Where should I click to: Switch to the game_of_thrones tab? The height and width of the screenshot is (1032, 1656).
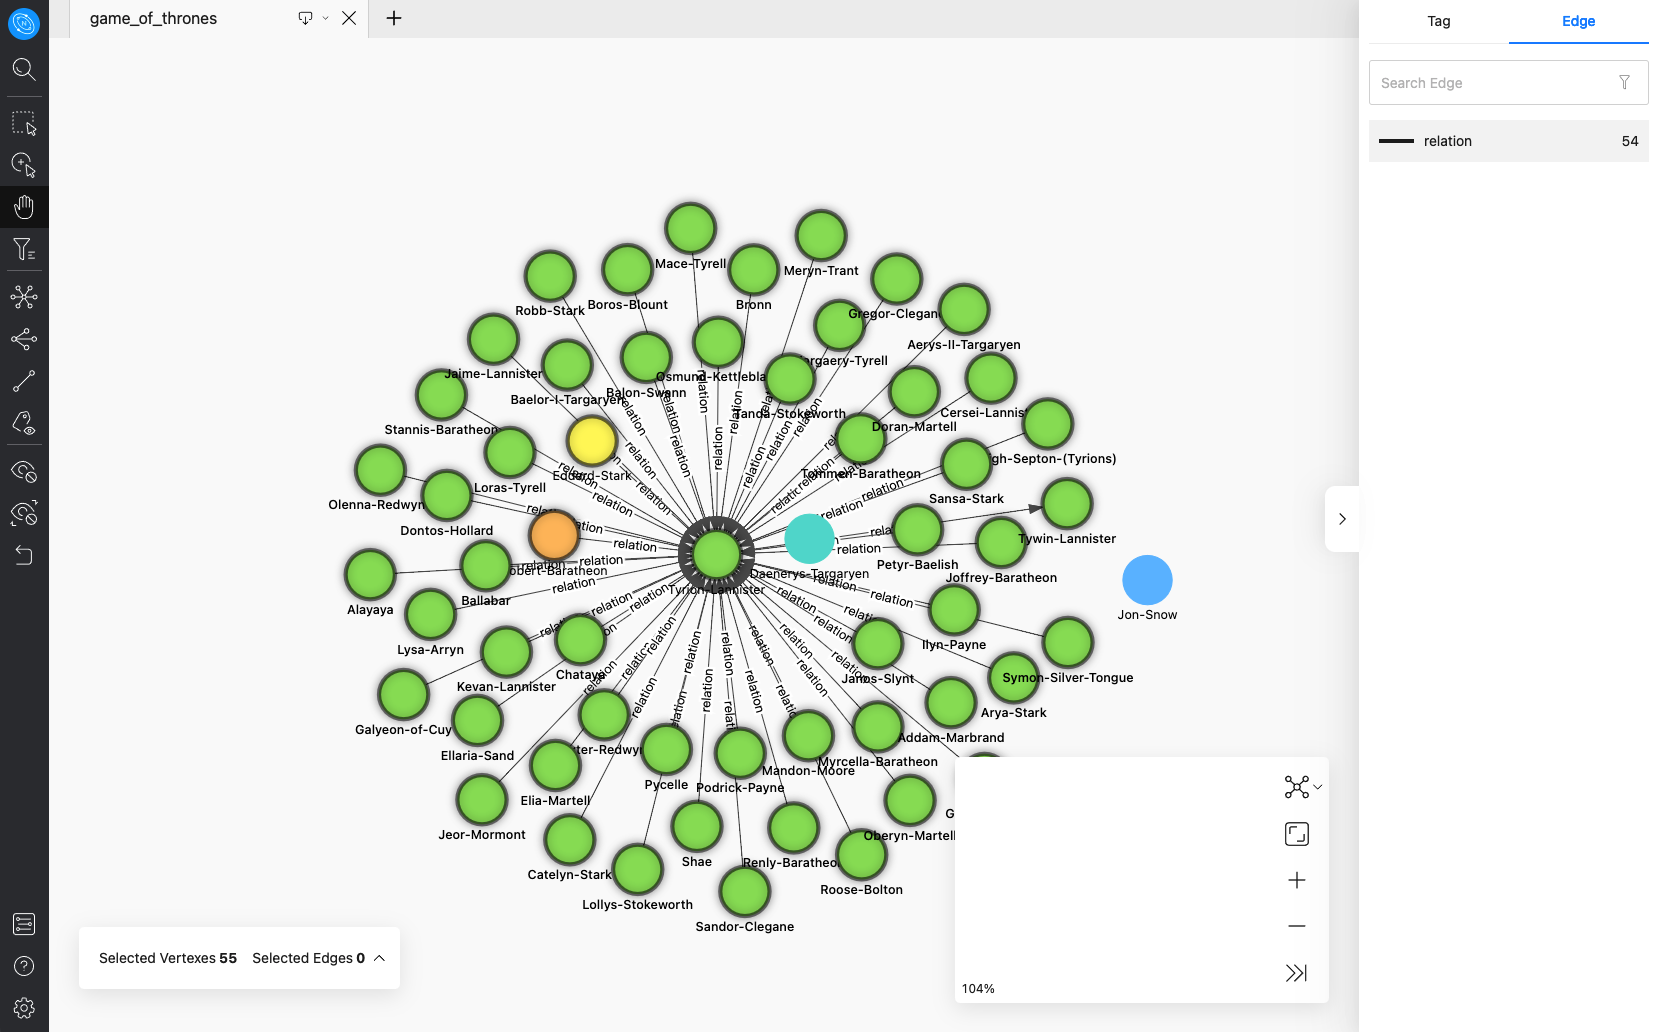point(153,18)
